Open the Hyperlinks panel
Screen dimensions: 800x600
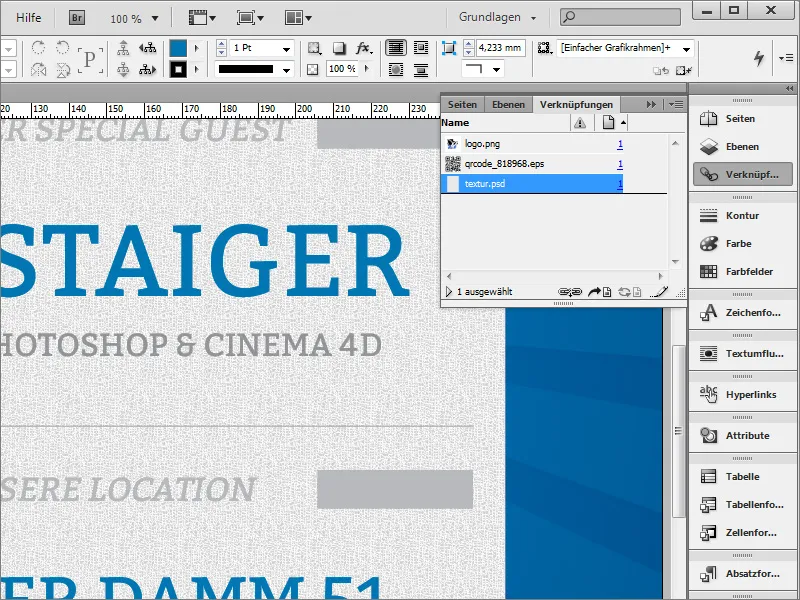click(x=742, y=394)
